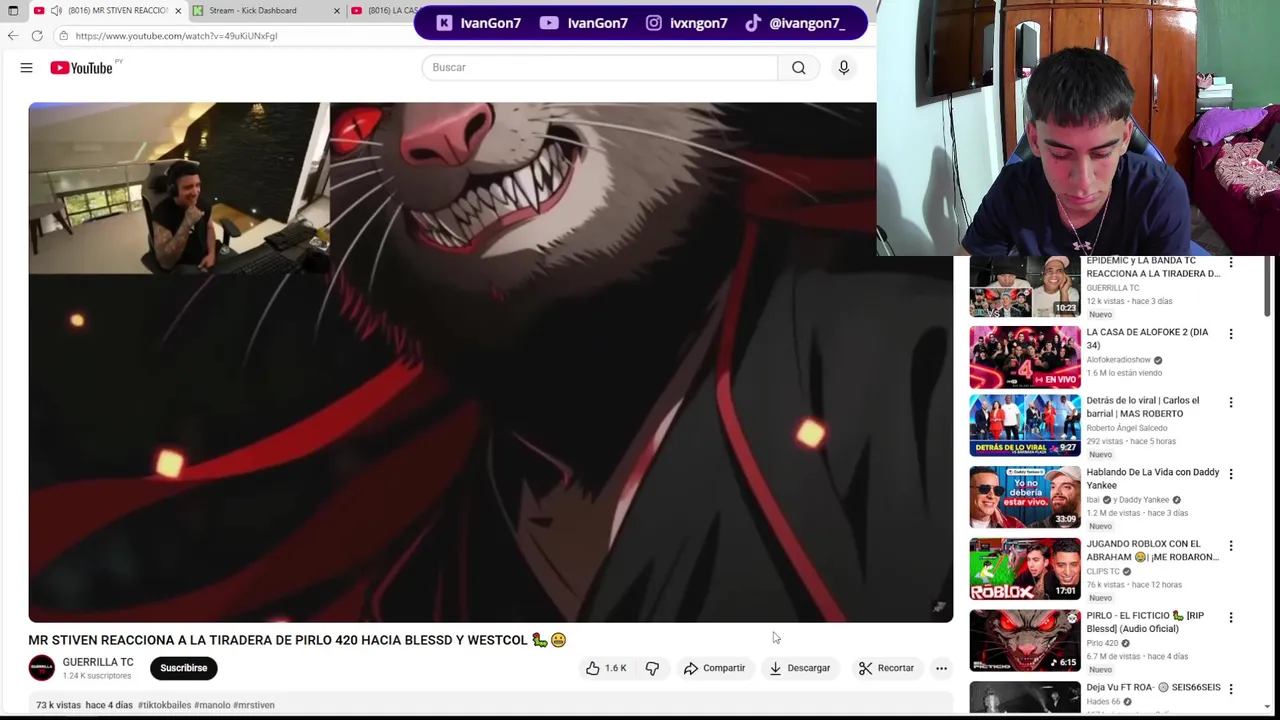Subscribe with the Suscribirse button
1280x720 pixels.
(184, 668)
